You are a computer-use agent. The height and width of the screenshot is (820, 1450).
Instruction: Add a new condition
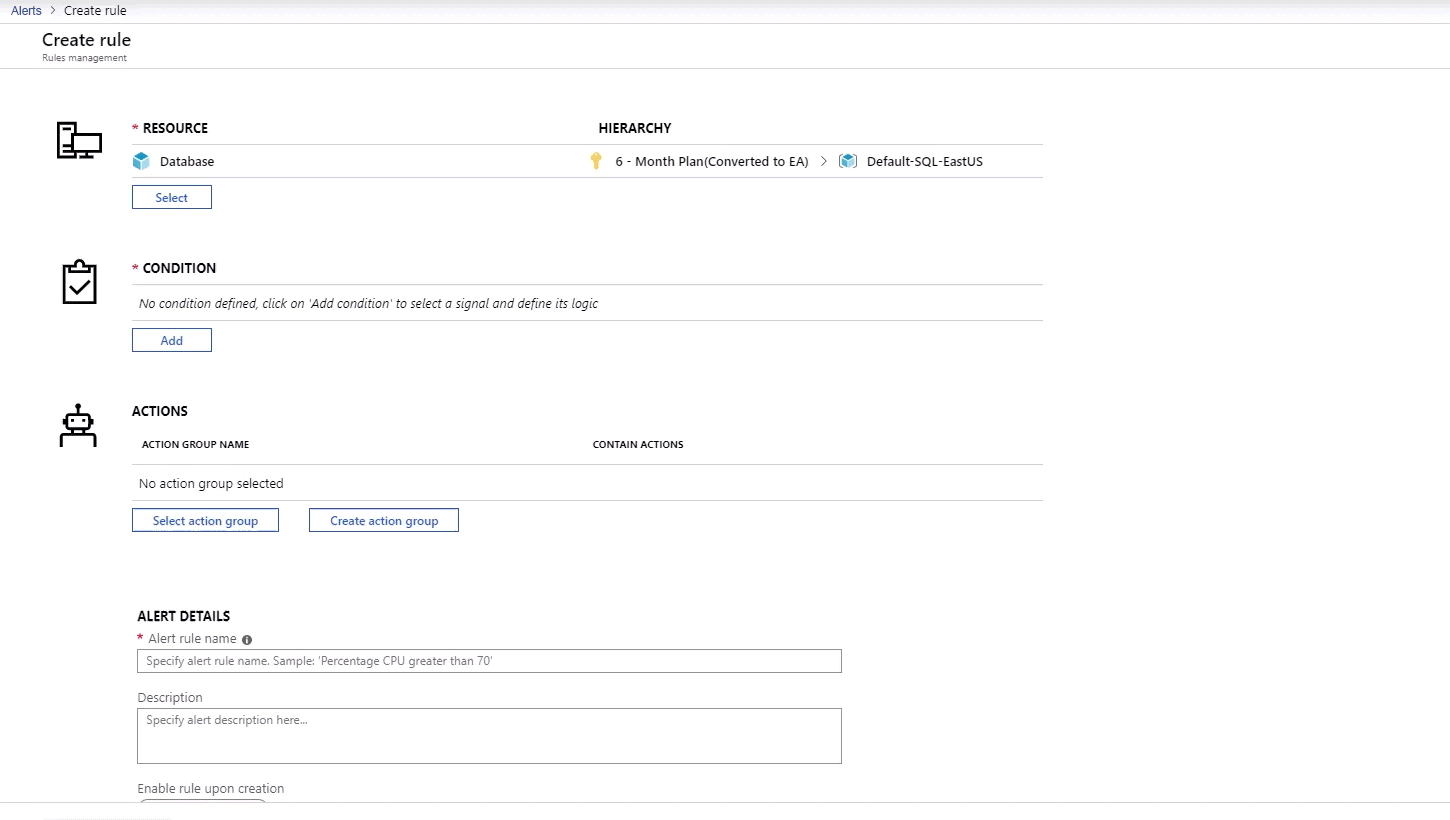pyautogui.click(x=172, y=341)
